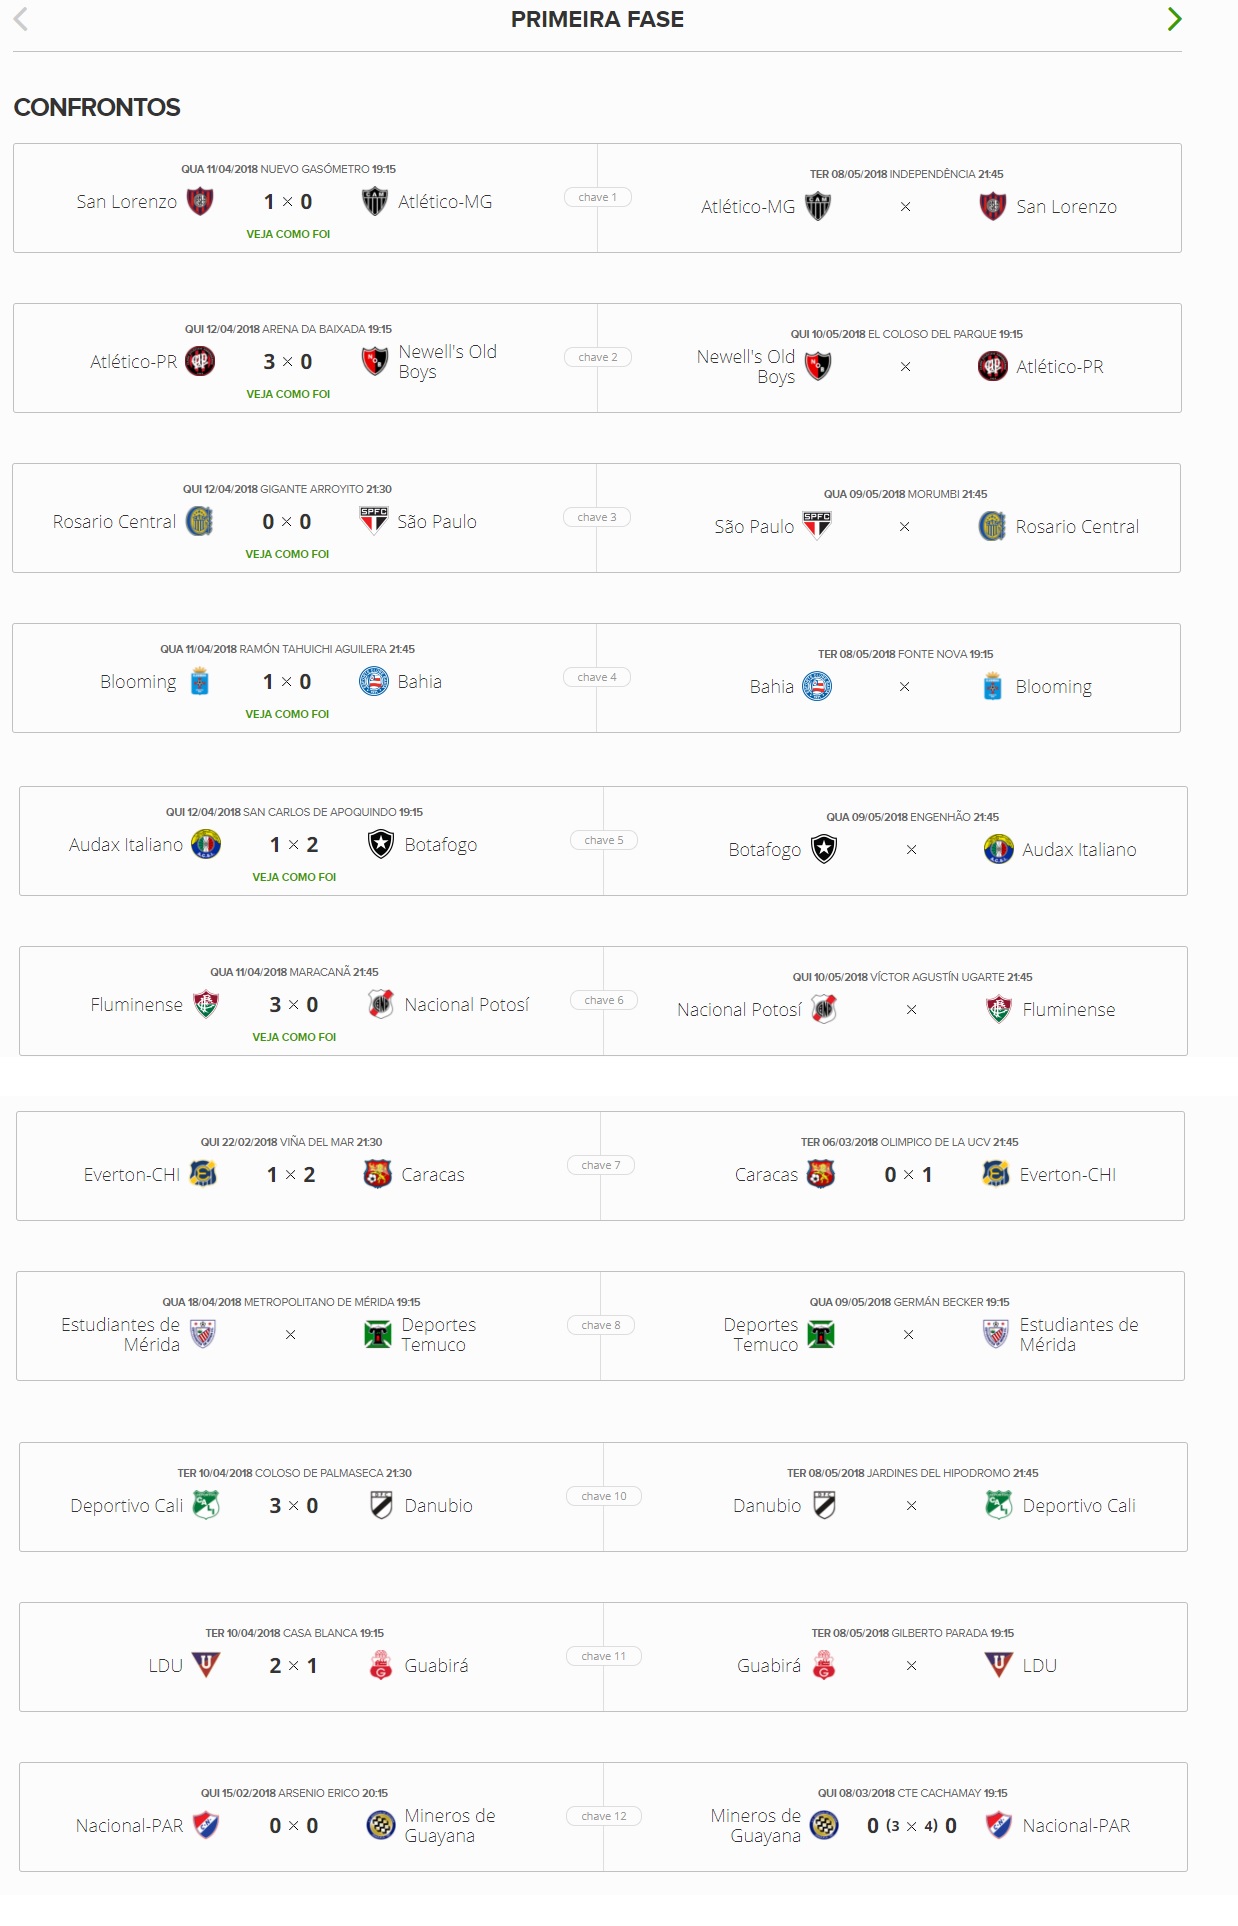Screen dimensions: 1238x1926
Task: Click the Guabirá team name in second leg
Action: click(x=769, y=1665)
